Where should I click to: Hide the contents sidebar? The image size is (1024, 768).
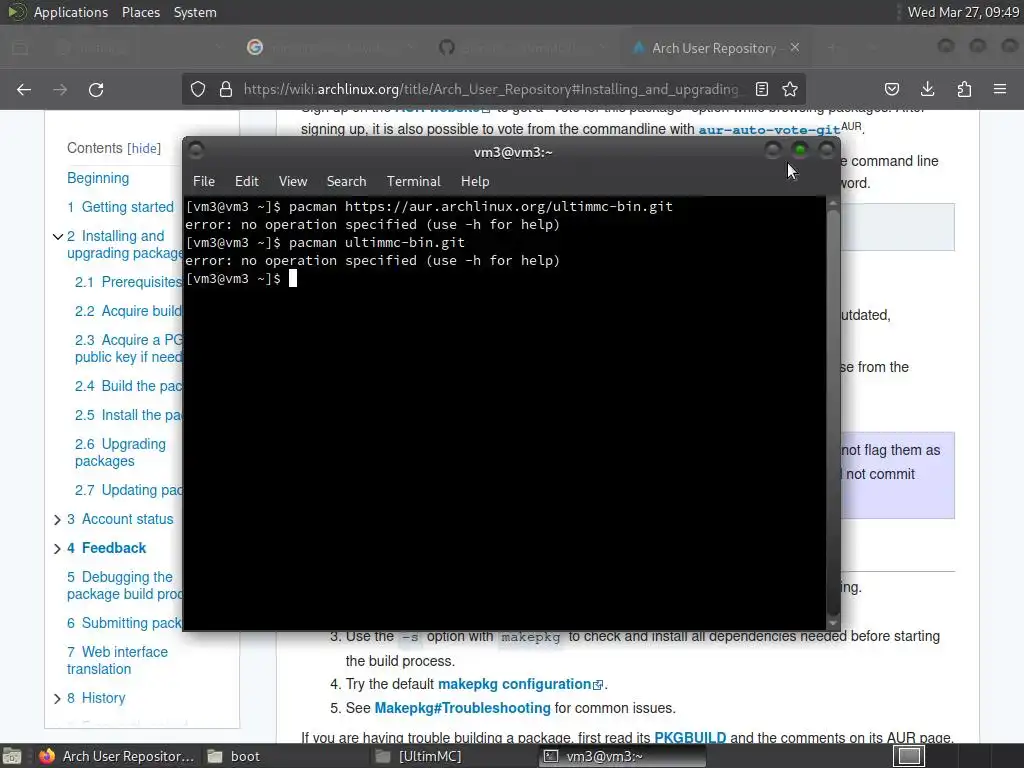pos(144,148)
